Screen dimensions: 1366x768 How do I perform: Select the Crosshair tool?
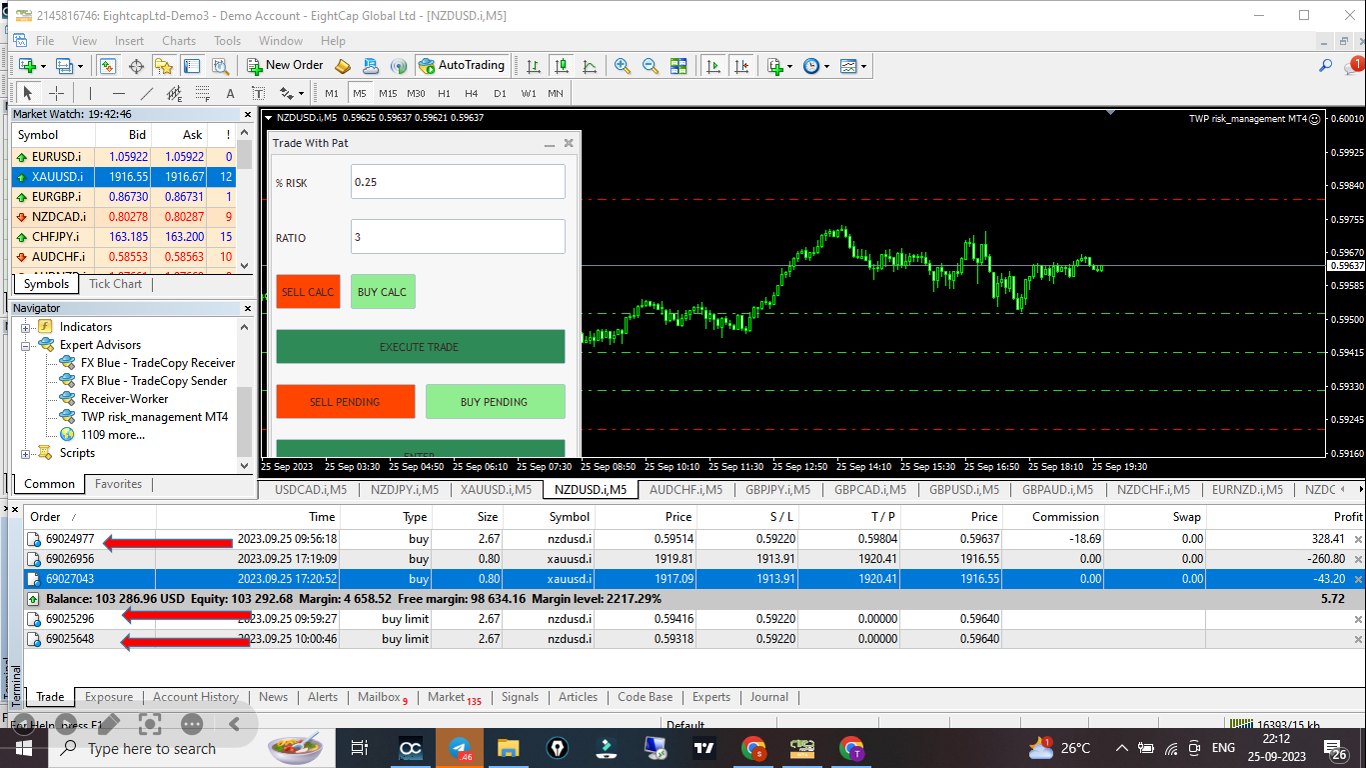57,93
